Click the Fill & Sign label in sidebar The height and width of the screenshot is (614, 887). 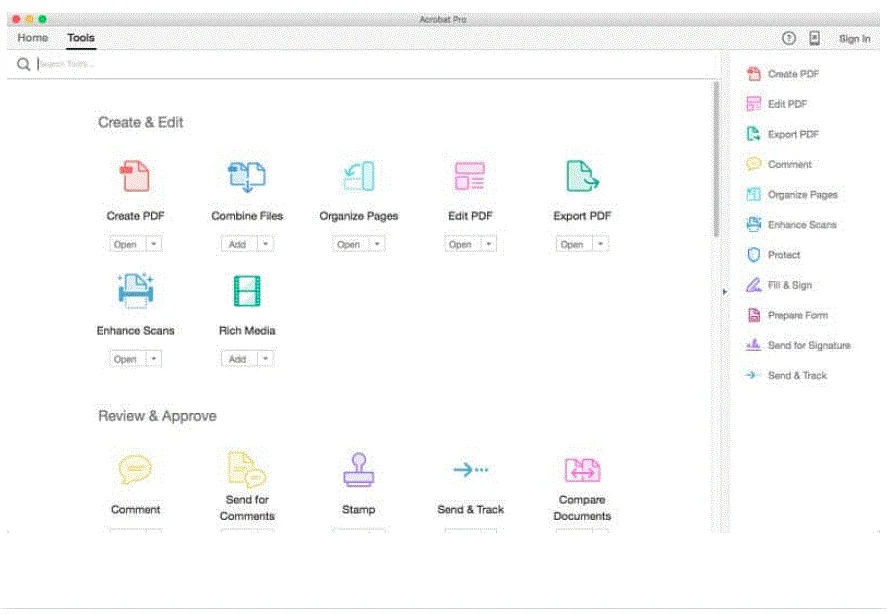(x=790, y=285)
